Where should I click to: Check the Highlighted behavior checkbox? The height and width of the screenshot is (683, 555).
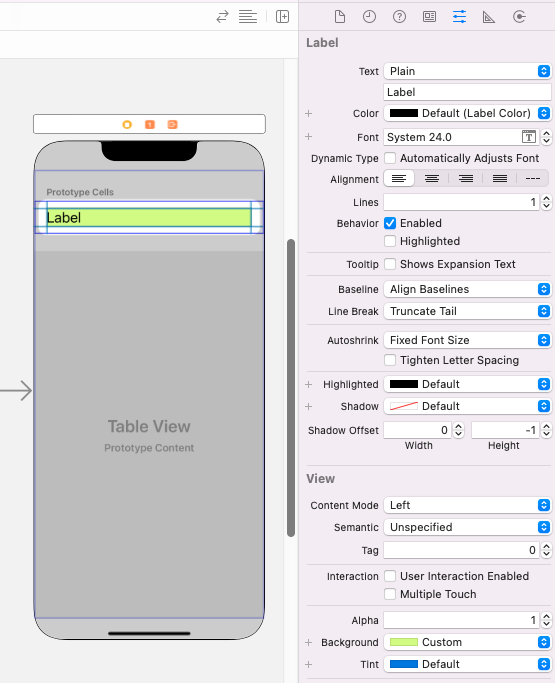click(x=390, y=241)
